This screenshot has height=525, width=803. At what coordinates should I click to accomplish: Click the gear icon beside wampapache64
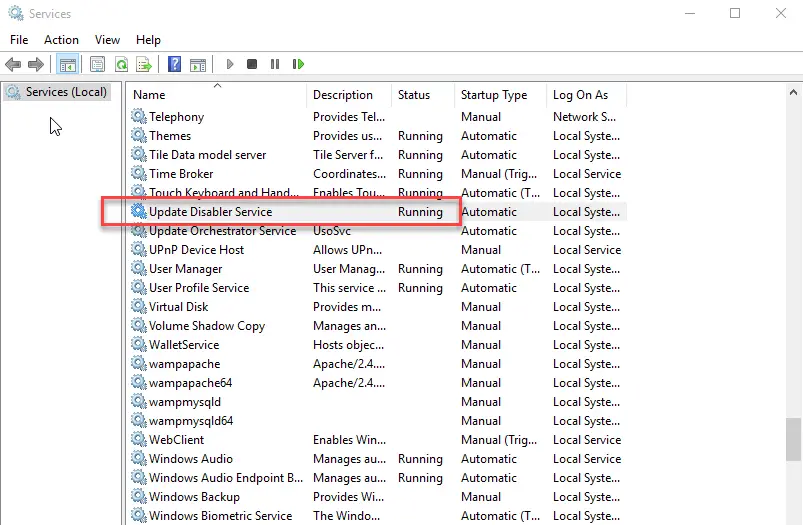(139, 382)
